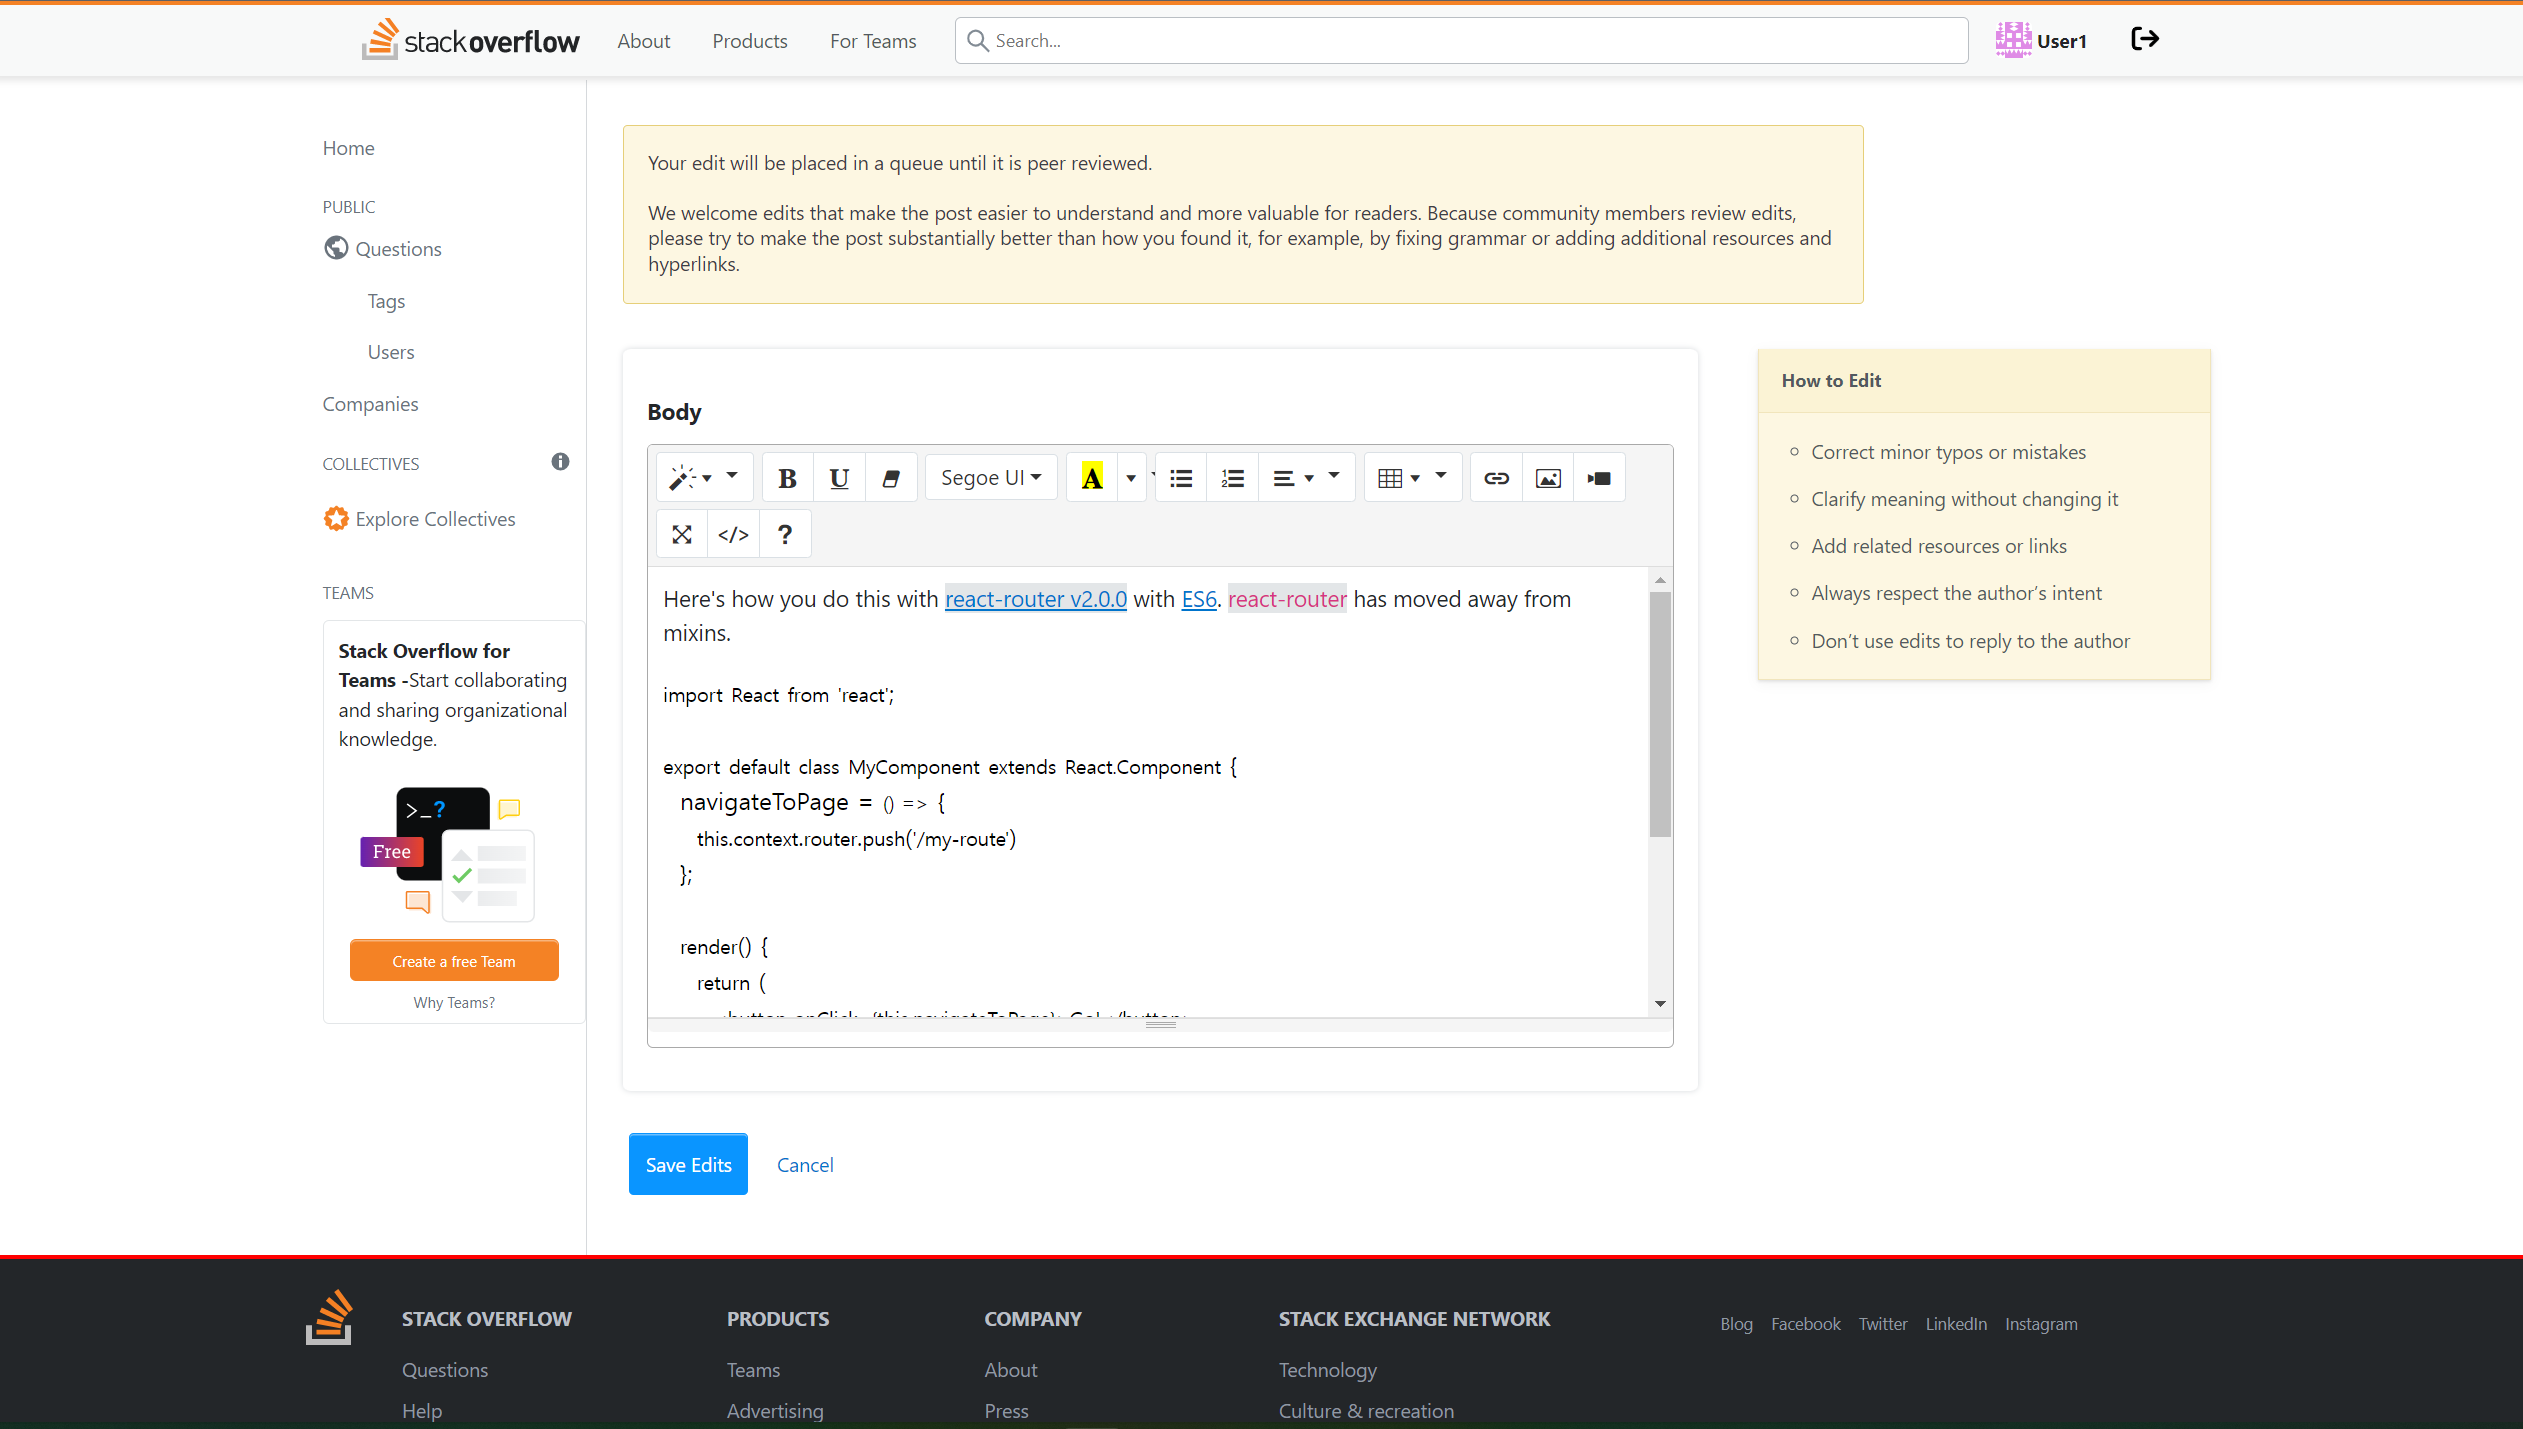Viewport: 2523px width, 1429px height.
Task: Click the insert link chain icon
Action: point(1496,478)
